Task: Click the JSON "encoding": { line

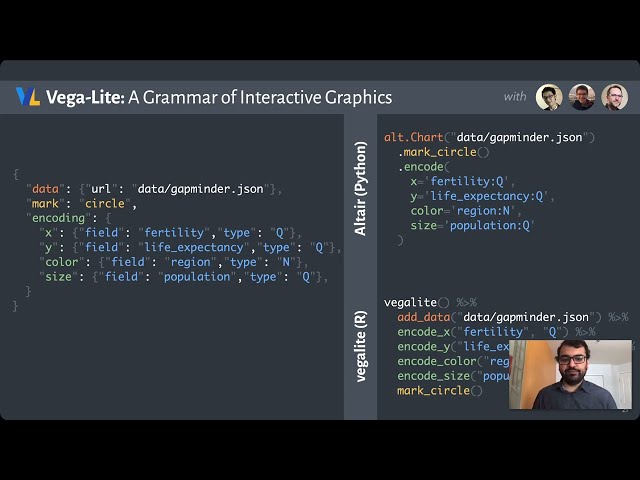Action: pos(69,218)
